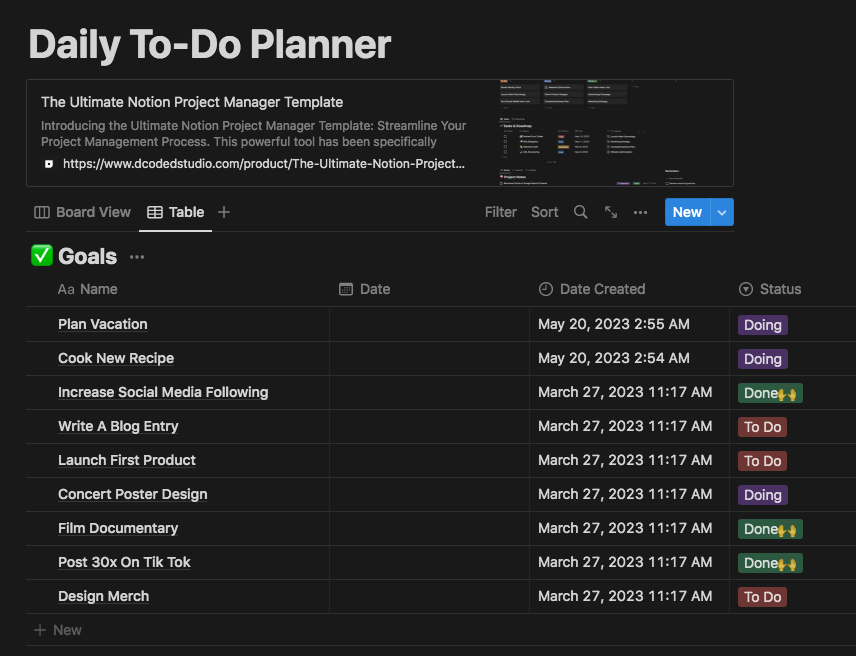Add a new row at table bottom
Screen dimensions: 856x656
tap(58, 630)
